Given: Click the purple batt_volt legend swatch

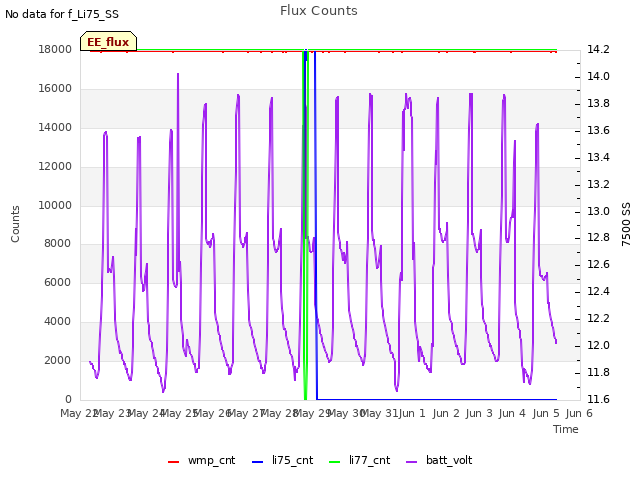Looking at the screenshot, I should tap(412, 462).
